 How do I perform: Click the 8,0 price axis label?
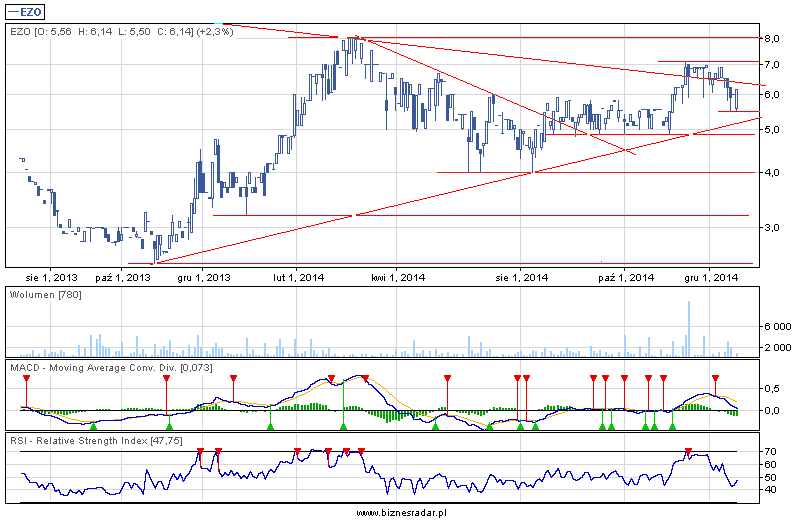[772, 38]
